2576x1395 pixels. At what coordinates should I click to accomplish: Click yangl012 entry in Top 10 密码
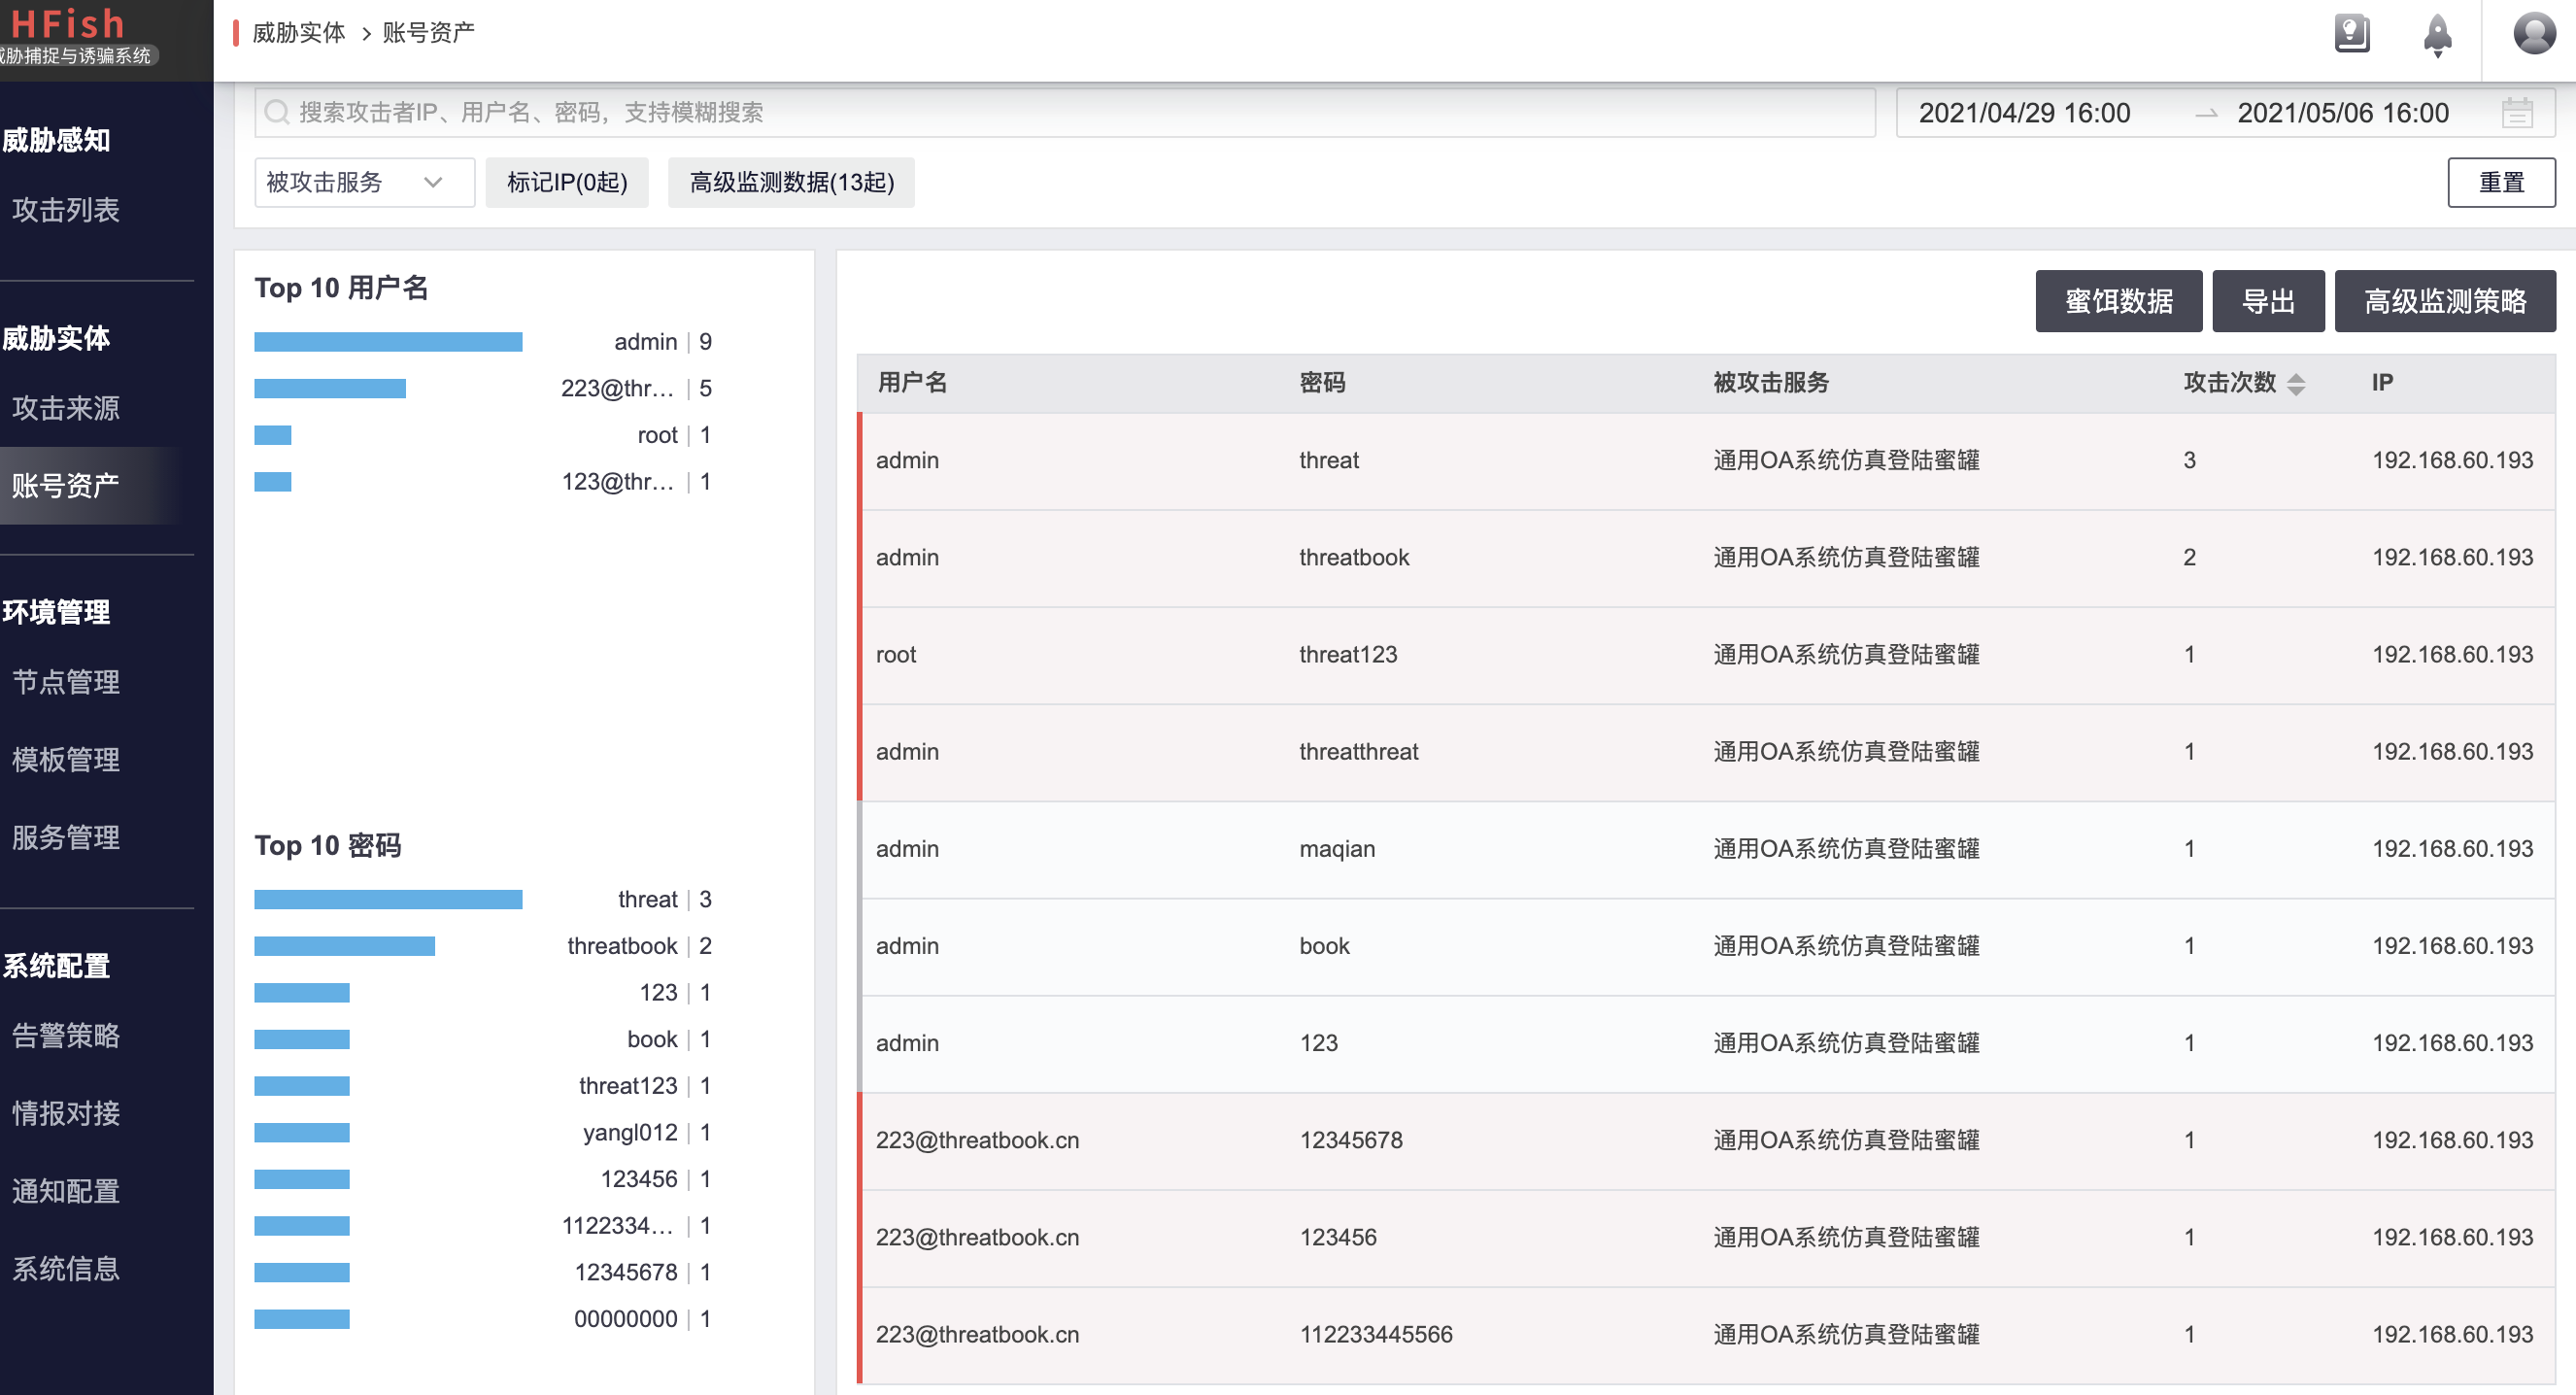[483, 1133]
